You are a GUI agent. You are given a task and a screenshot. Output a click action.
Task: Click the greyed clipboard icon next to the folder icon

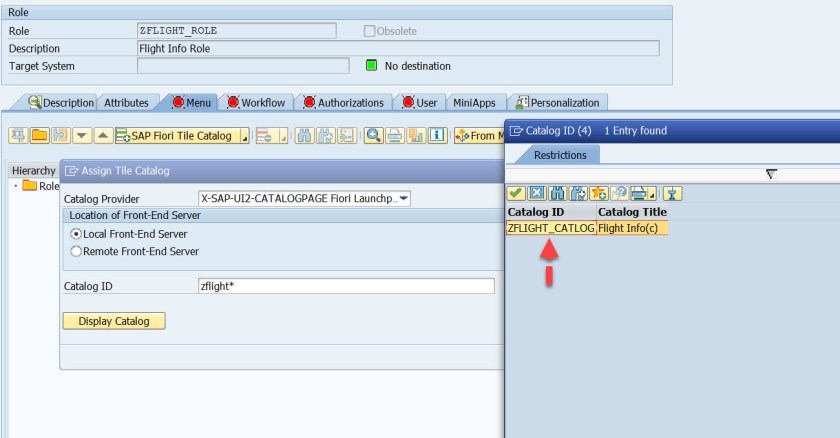click(x=61, y=135)
